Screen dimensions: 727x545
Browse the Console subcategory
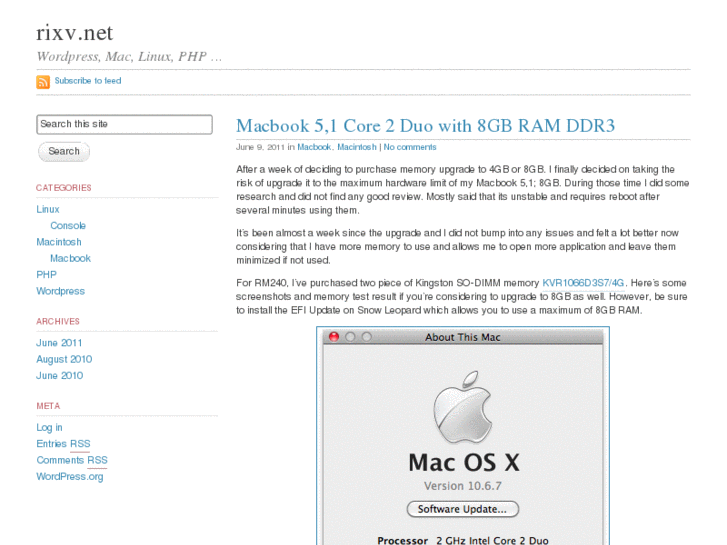coord(68,225)
